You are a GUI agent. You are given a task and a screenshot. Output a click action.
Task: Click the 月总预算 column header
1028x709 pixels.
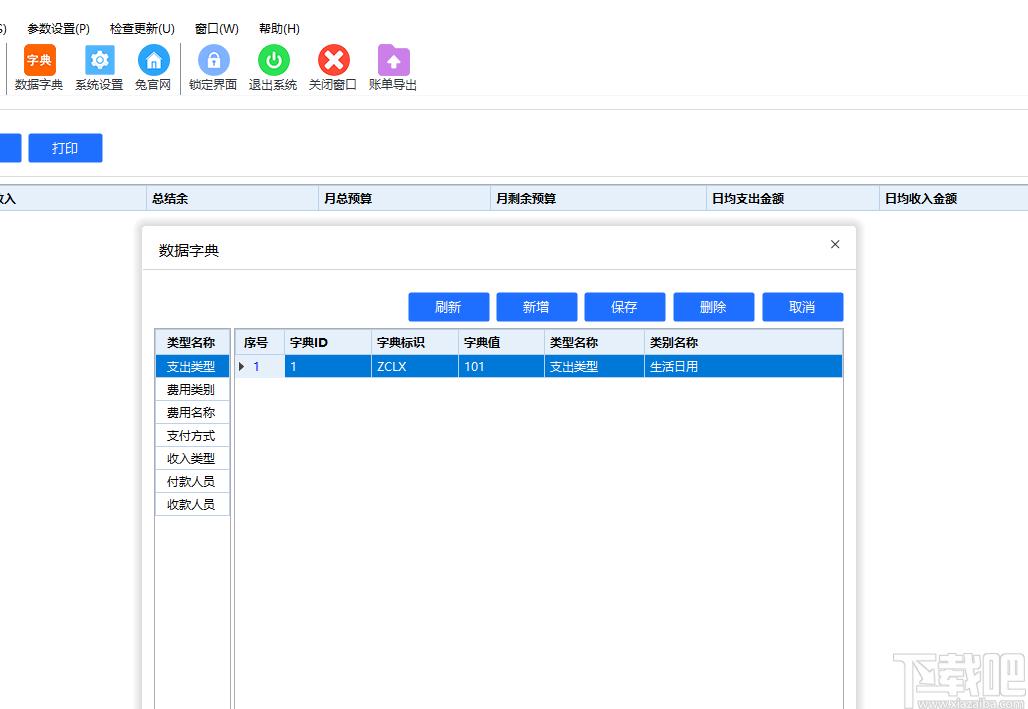coord(405,198)
